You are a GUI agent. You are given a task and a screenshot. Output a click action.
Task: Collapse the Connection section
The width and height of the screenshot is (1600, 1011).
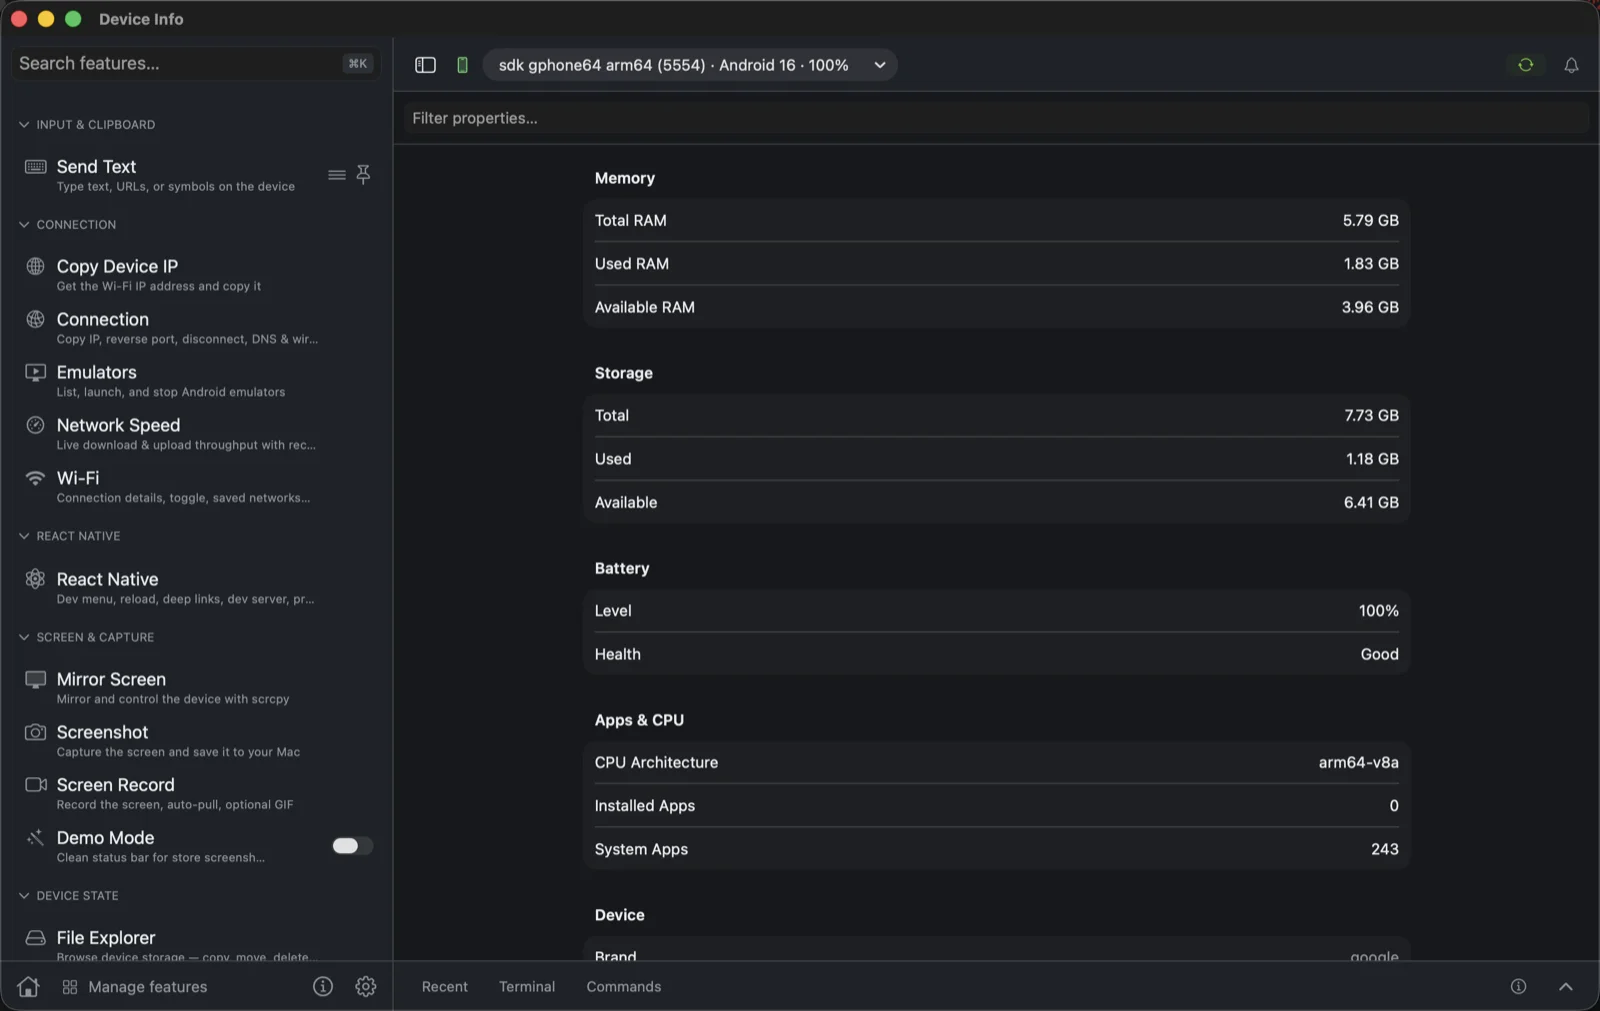point(24,225)
